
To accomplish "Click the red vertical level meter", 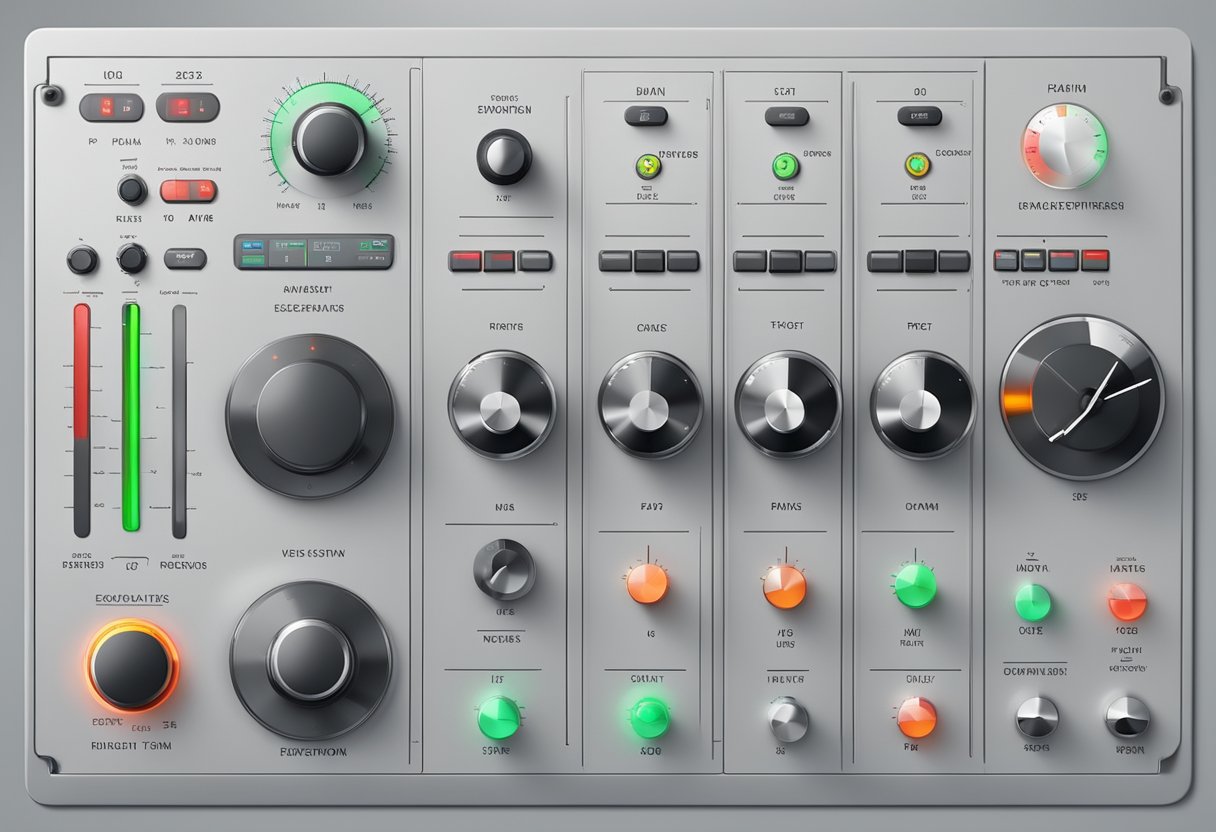I will tap(82, 420).
